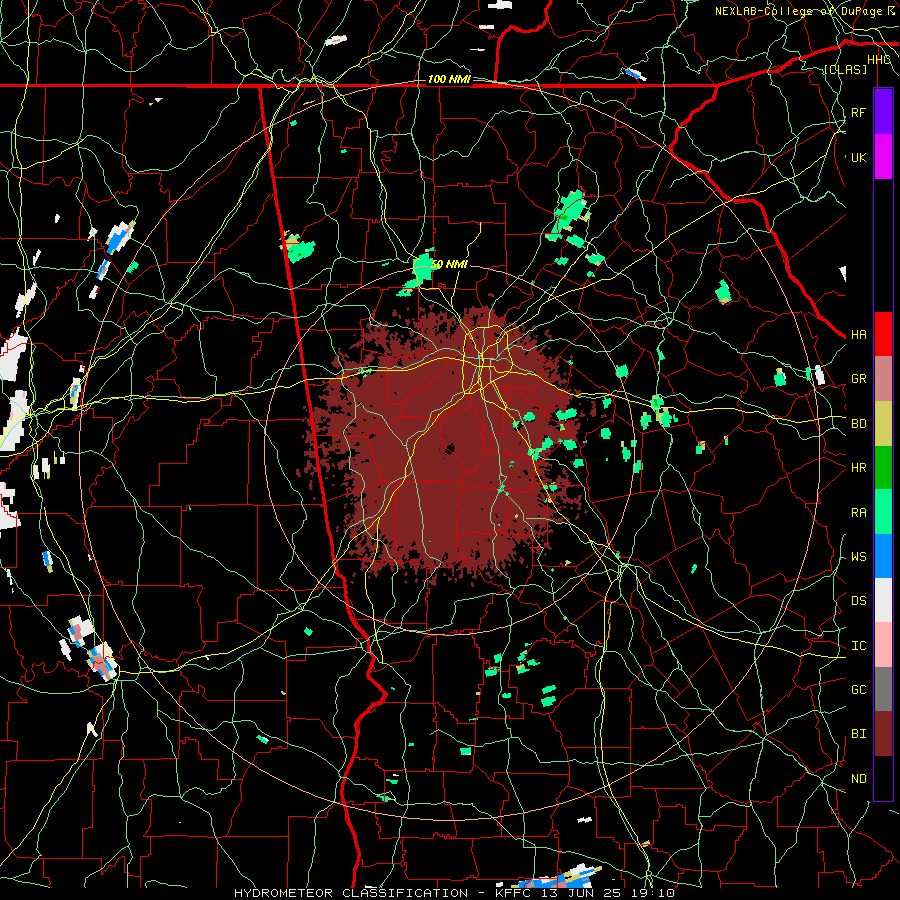Click the red HA swatch in the legend
Viewport: 900px width, 900px height.
pyautogui.click(x=883, y=334)
